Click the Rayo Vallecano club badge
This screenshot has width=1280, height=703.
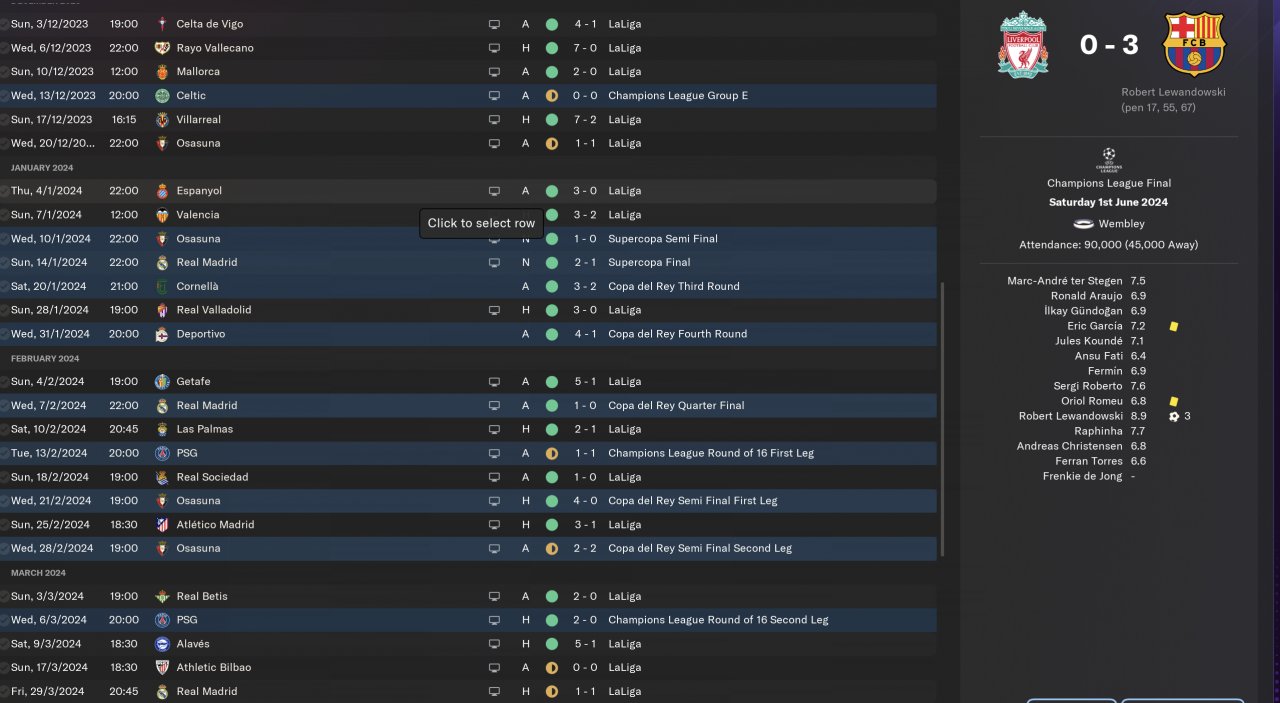(x=162, y=48)
